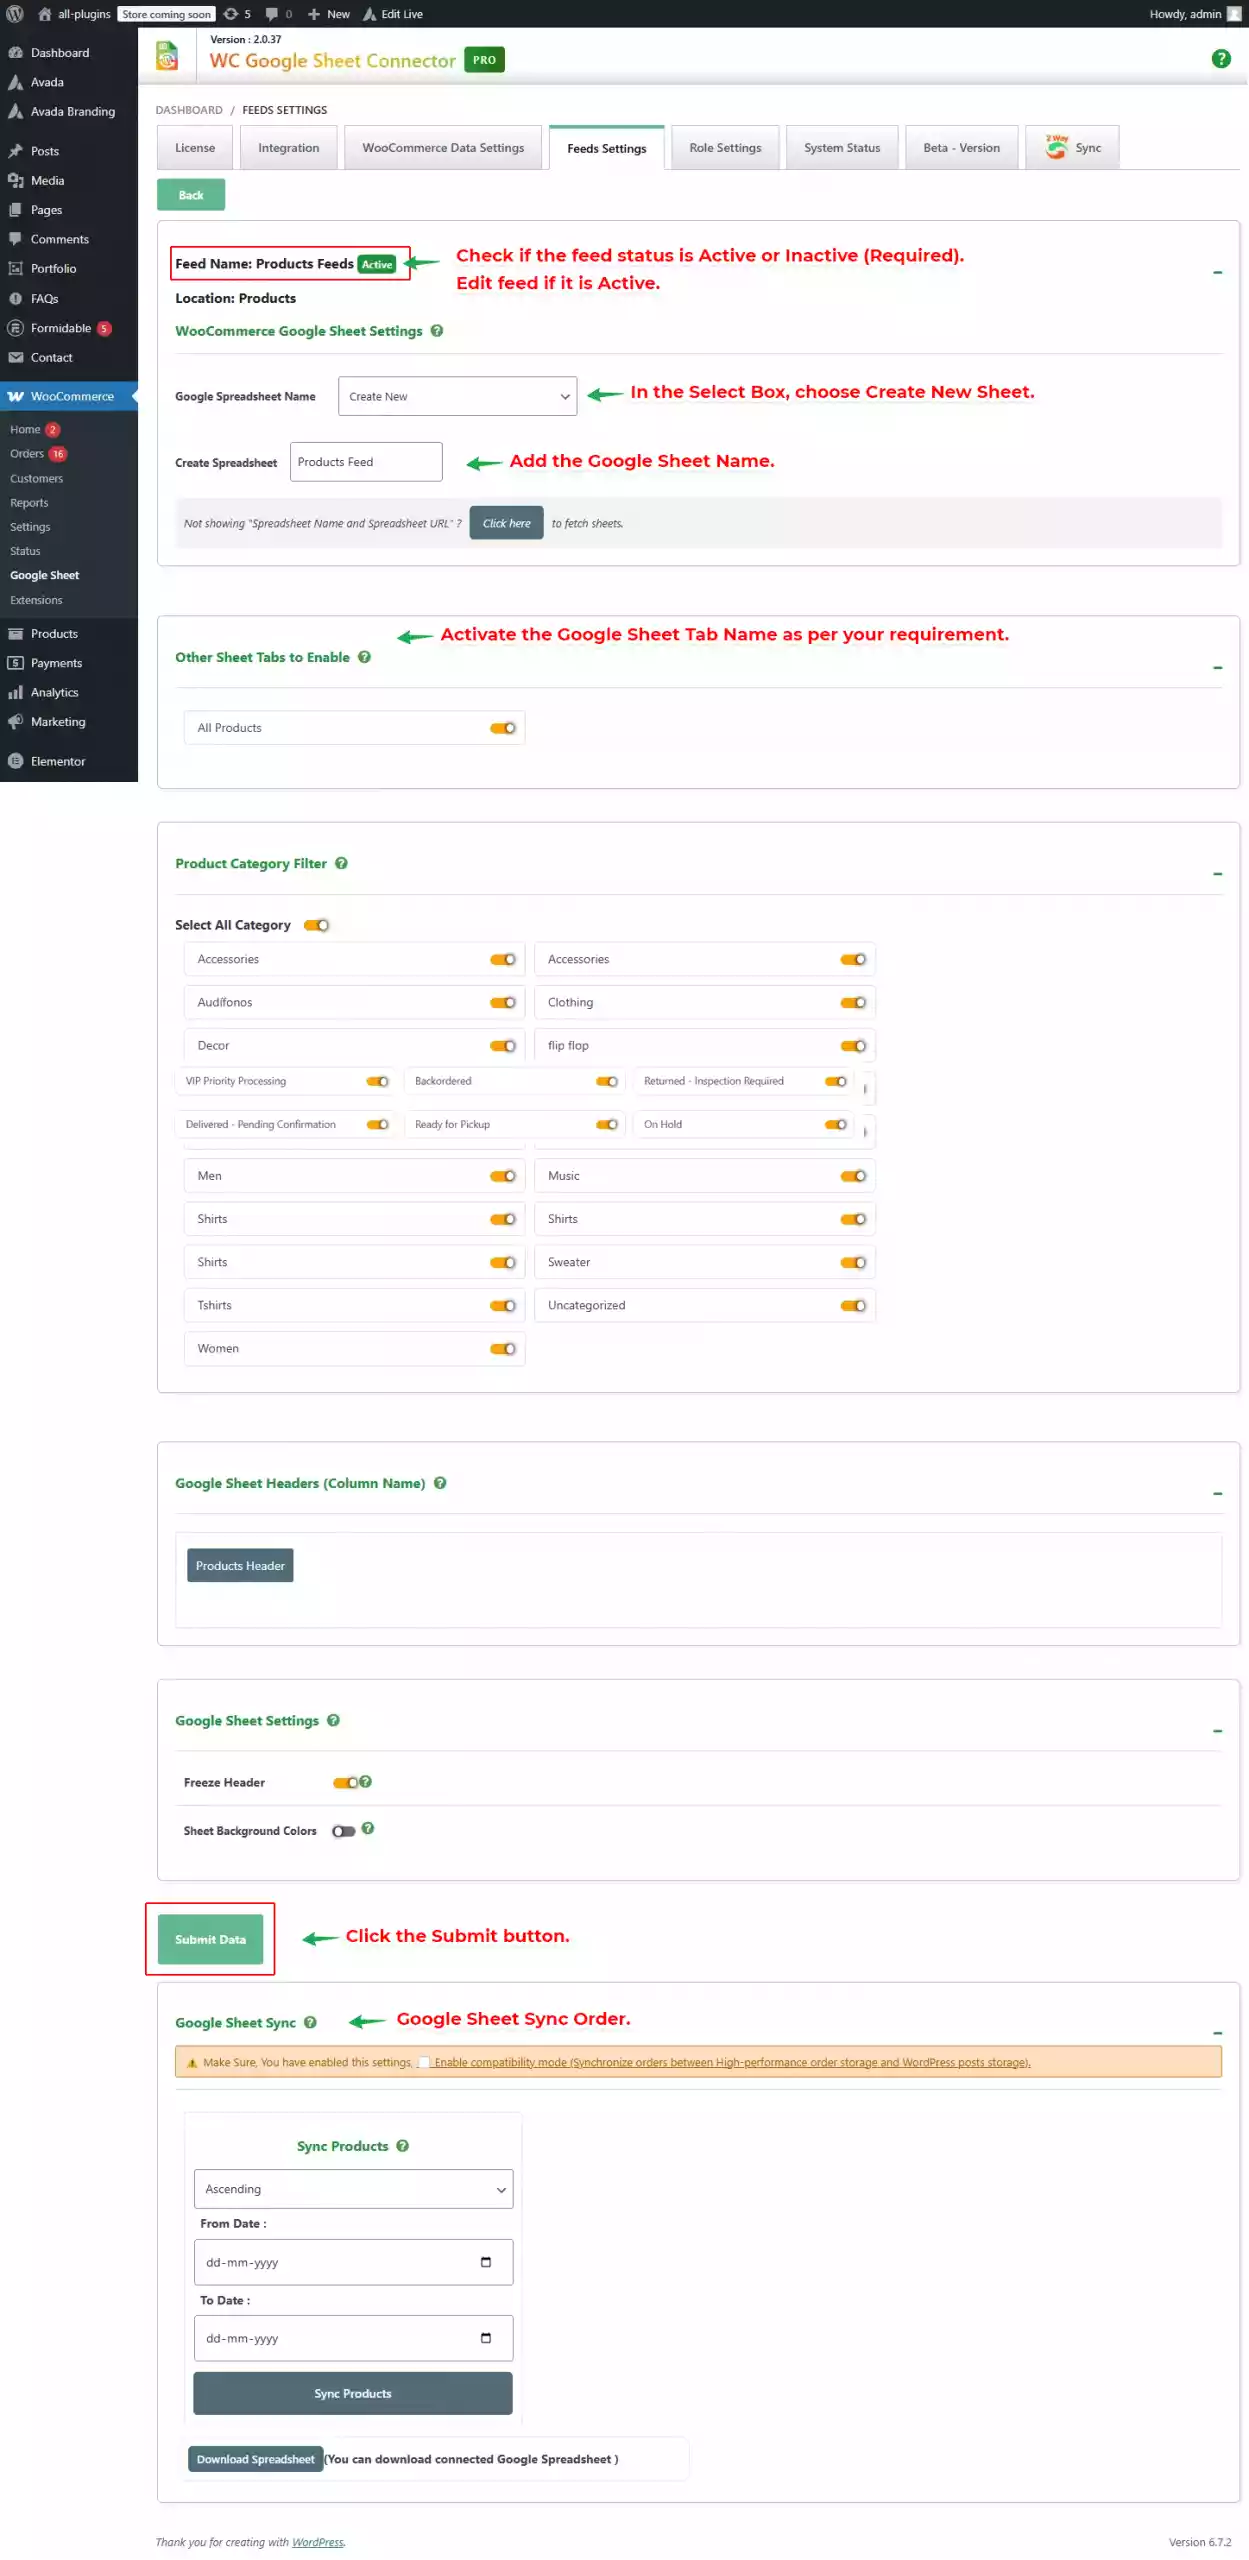This screenshot has width=1249, height=2560.
Task: Click help icon beside Sync Products
Action: [x=402, y=2146]
